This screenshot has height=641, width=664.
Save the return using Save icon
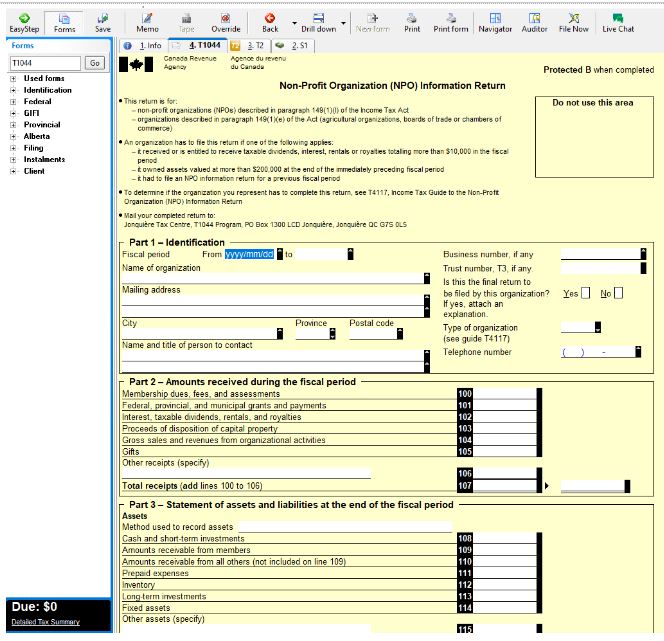click(x=102, y=23)
